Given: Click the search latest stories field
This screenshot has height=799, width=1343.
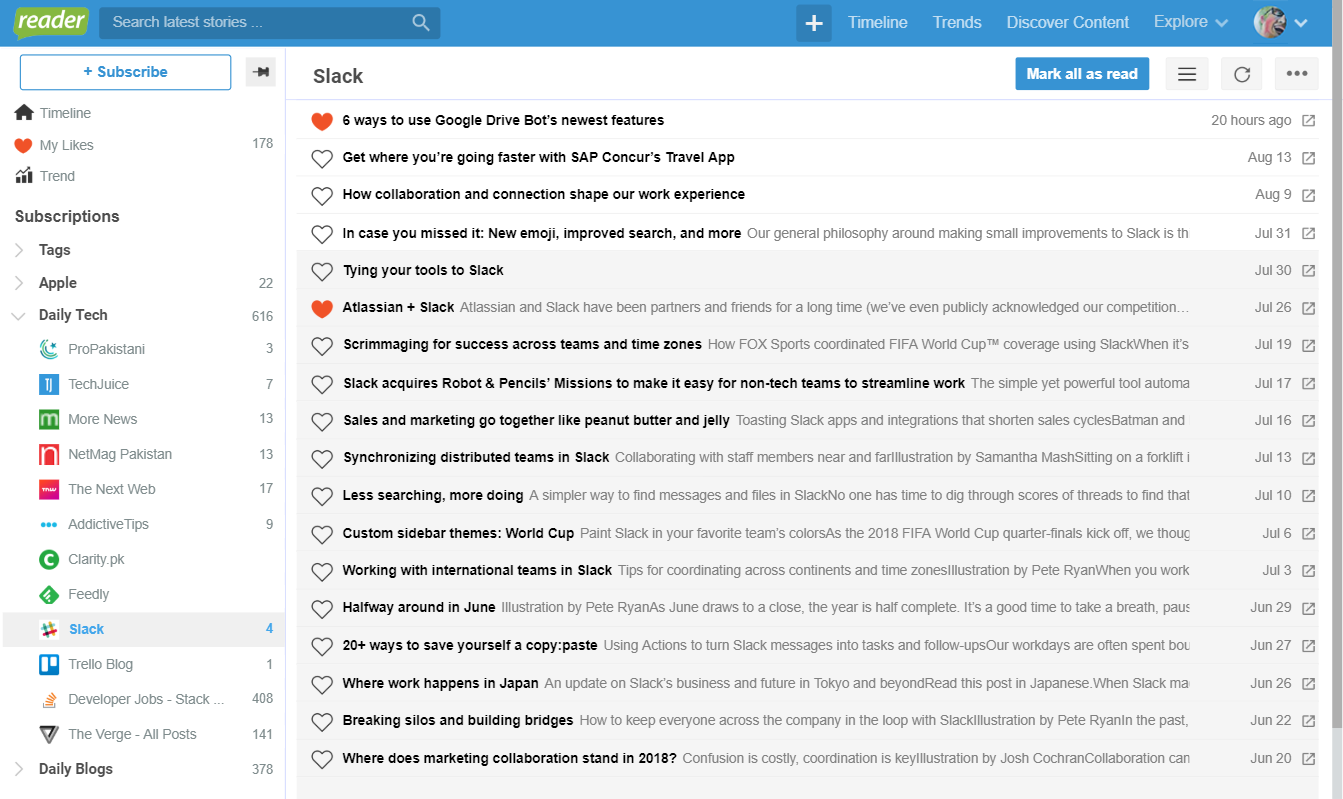Looking at the screenshot, I should (x=270, y=22).
